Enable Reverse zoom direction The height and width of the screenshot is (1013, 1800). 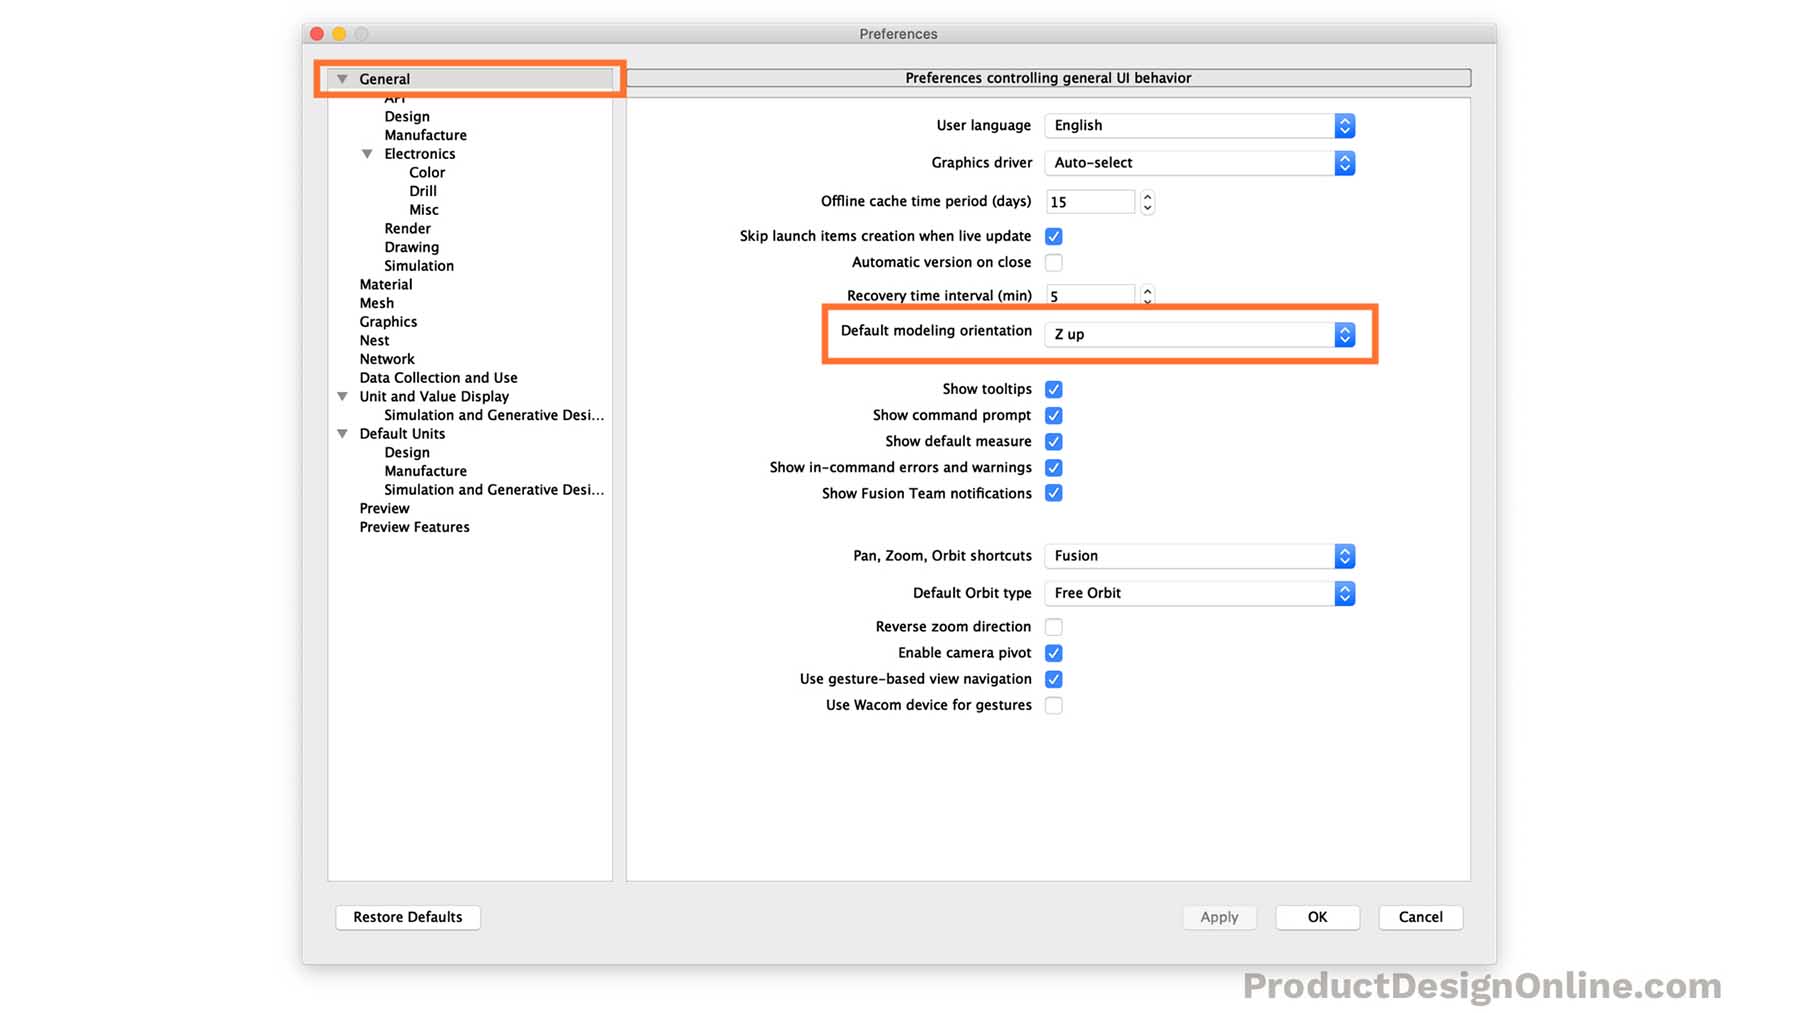pyautogui.click(x=1053, y=627)
